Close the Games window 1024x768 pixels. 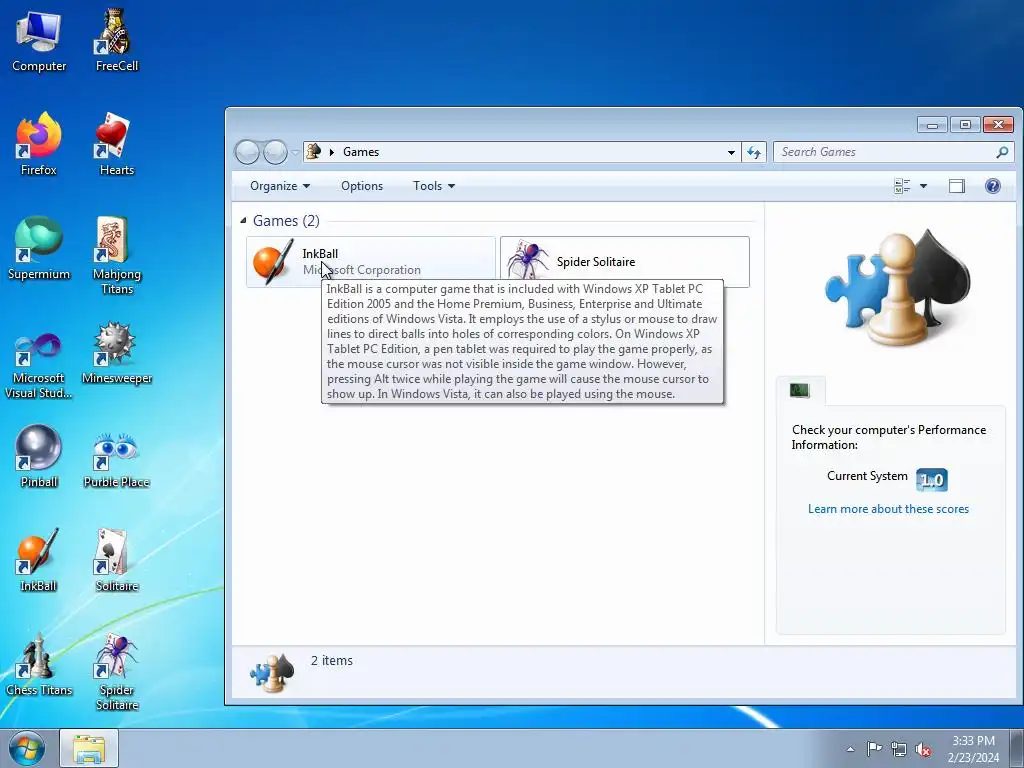[999, 124]
